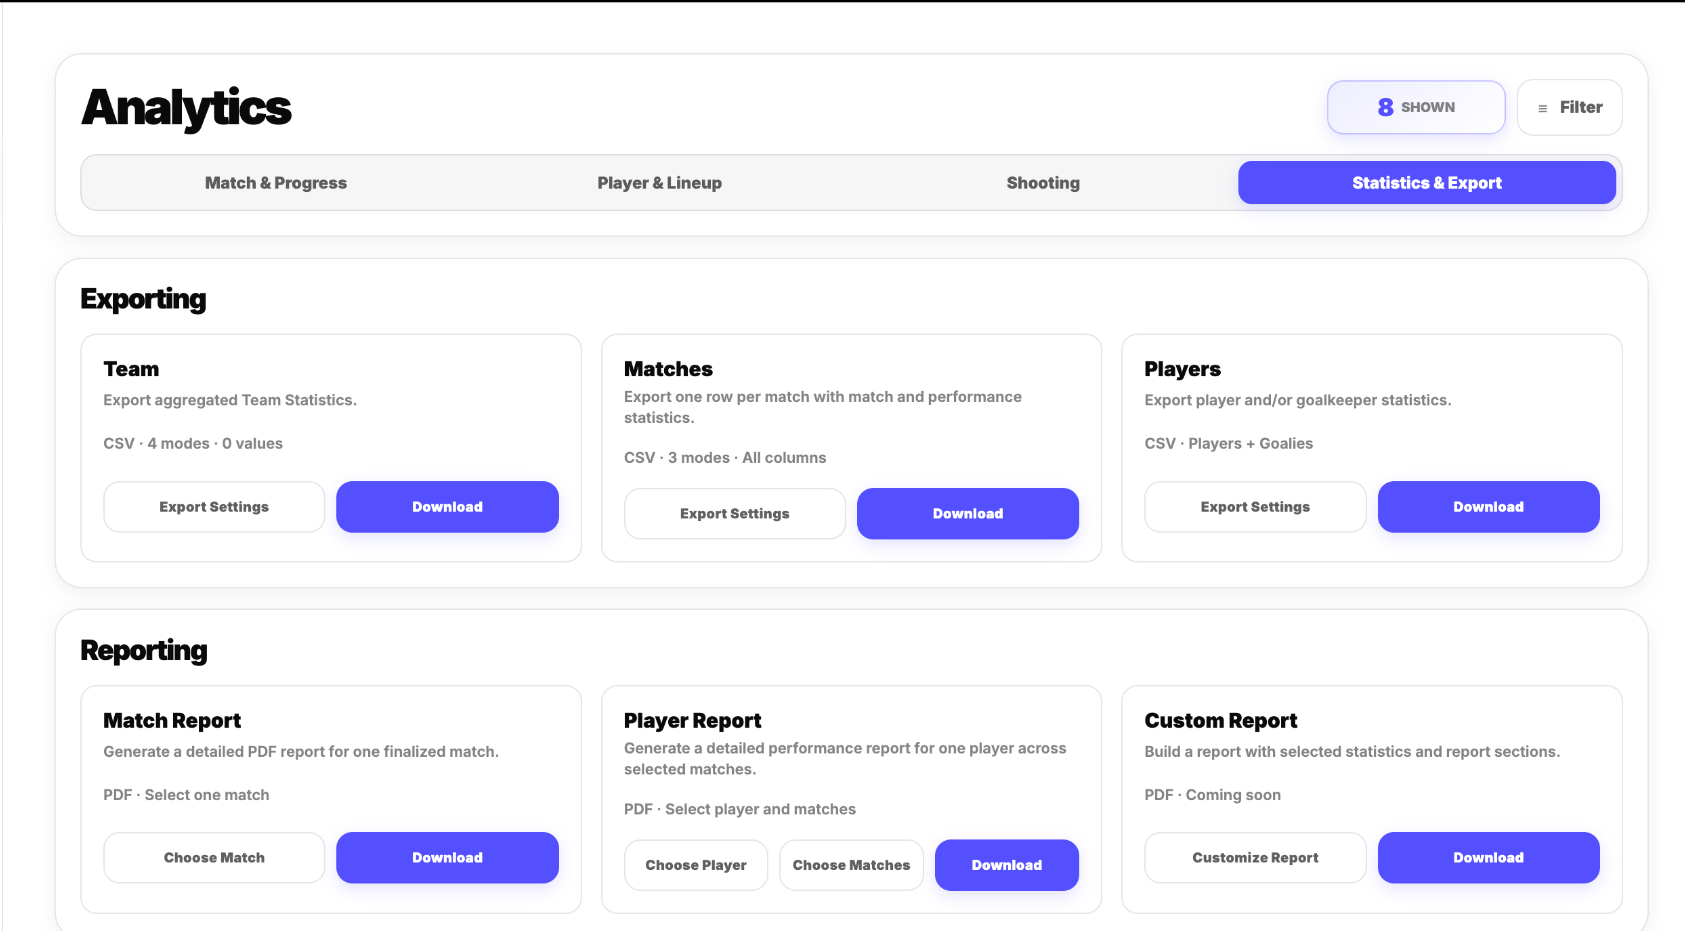The height and width of the screenshot is (931, 1685).
Task: Click the Exporting section heading
Action: point(144,299)
